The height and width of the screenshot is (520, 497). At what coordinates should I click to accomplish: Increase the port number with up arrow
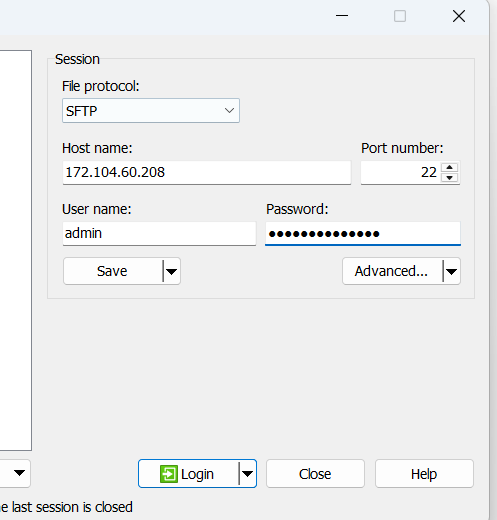point(449,167)
